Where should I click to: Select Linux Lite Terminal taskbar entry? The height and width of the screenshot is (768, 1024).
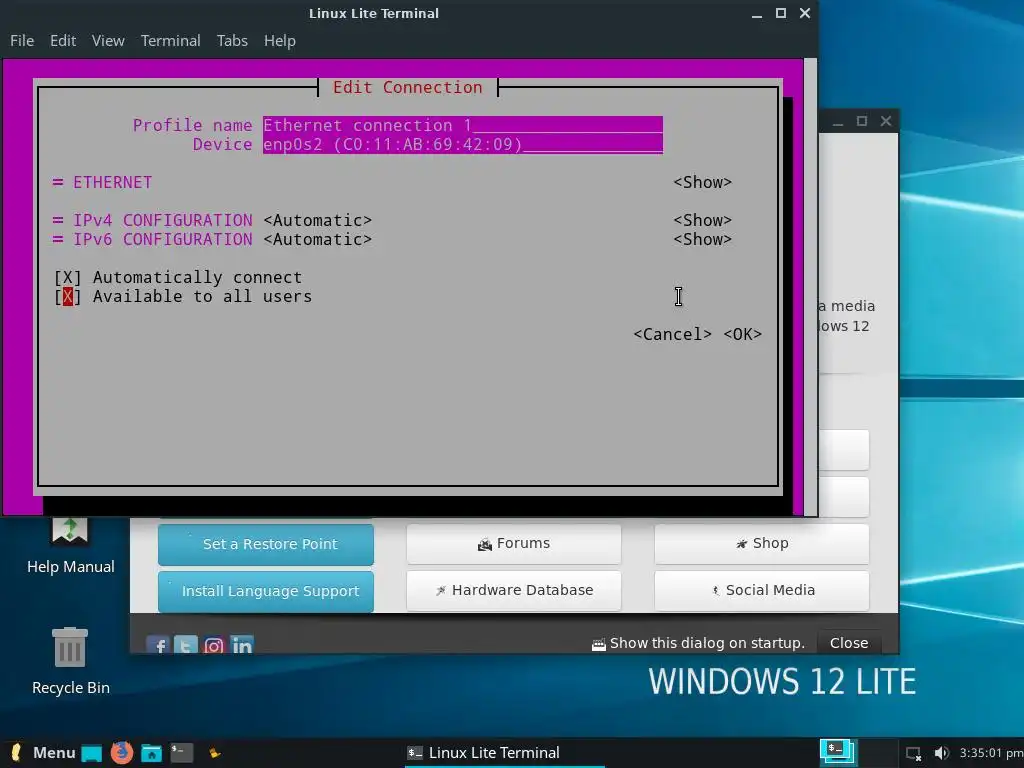click(x=504, y=753)
